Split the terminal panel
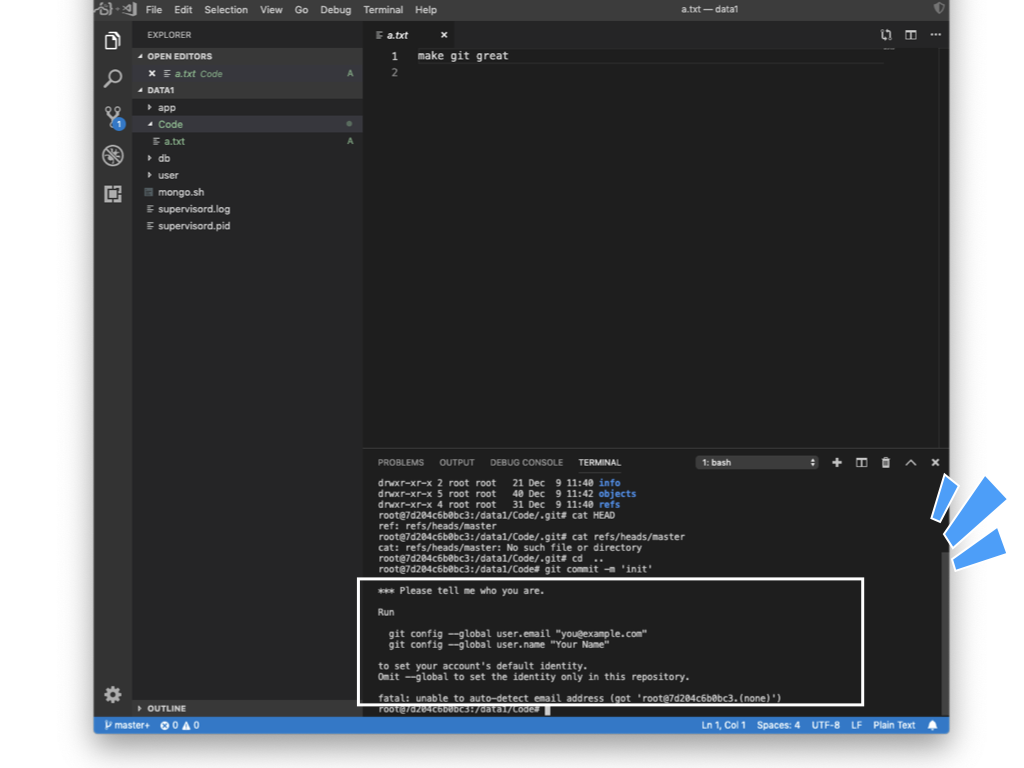This screenshot has width=1024, height=768. point(861,463)
